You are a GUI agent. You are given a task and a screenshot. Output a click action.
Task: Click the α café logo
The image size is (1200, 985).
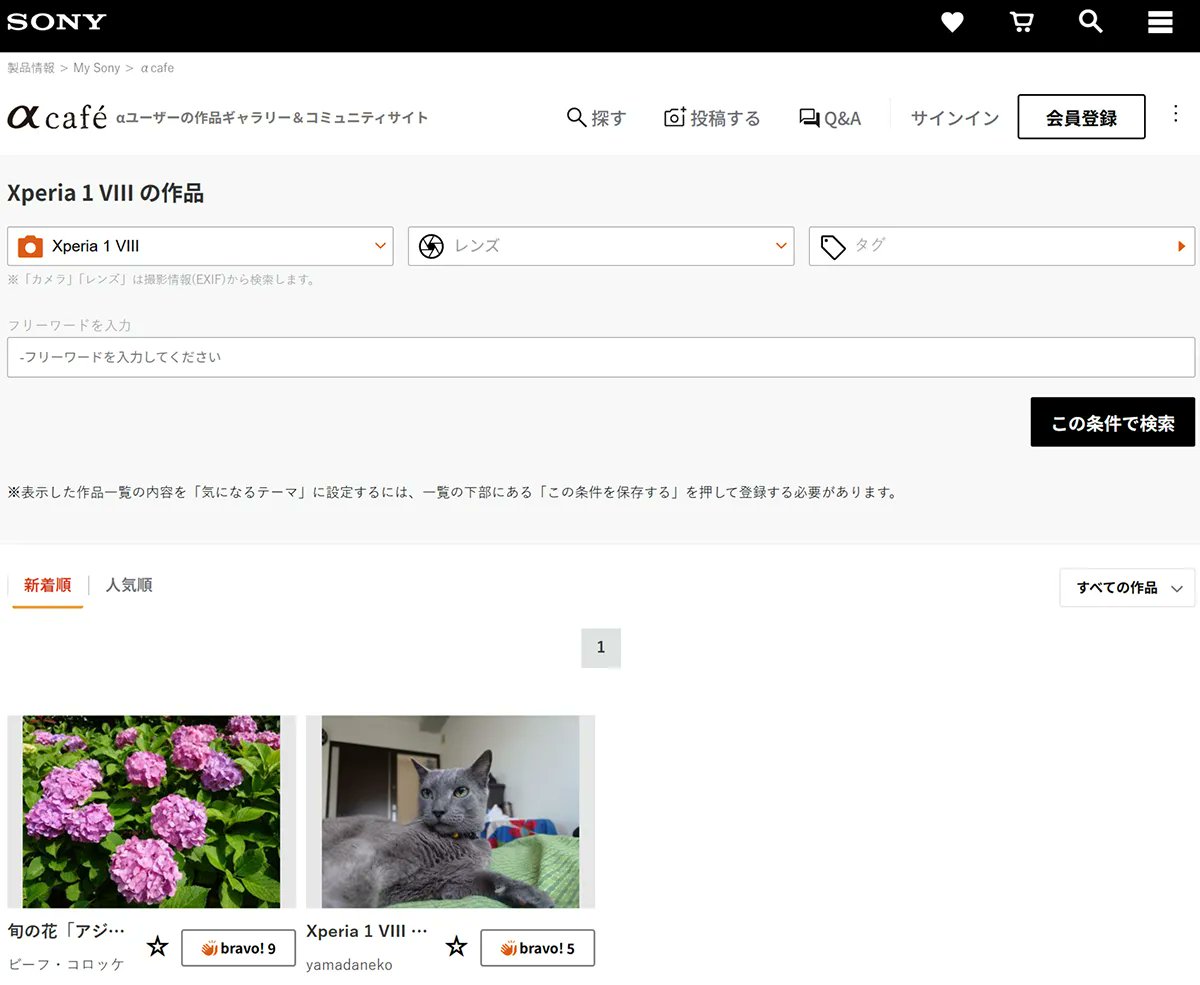click(x=57, y=116)
